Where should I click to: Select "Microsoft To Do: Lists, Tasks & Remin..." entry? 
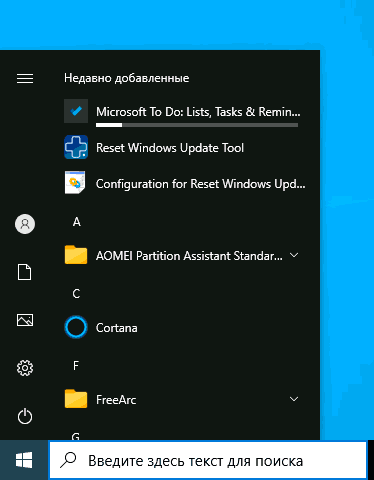point(198,112)
